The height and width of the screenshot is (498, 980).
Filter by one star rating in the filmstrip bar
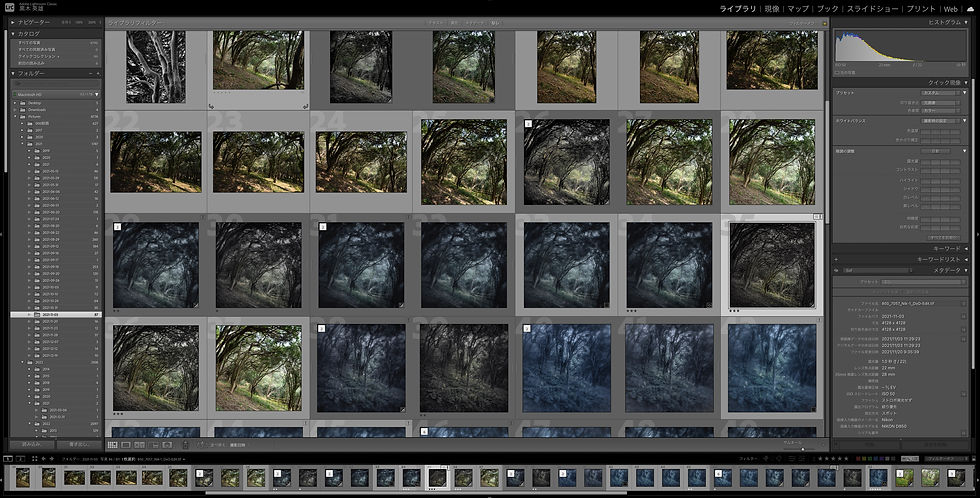tap(820, 458)
